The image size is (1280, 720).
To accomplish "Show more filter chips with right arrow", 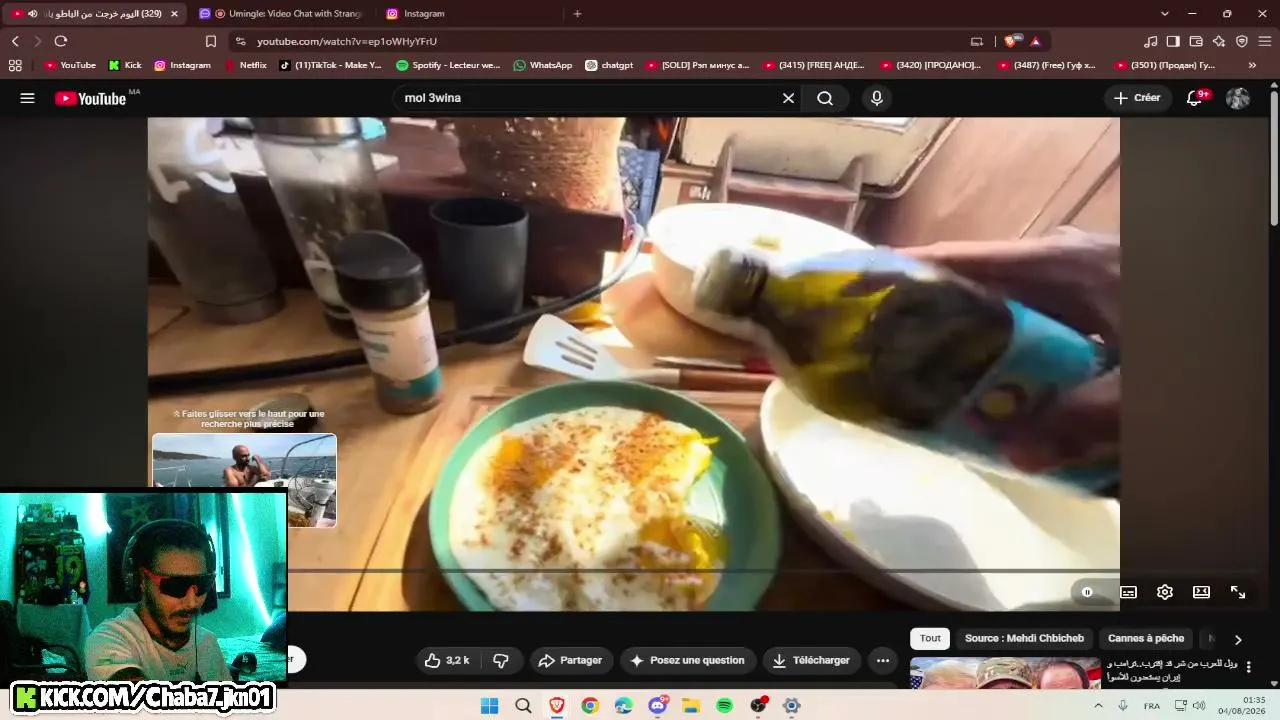I will pyautogui.click(x=1238, y=639).
